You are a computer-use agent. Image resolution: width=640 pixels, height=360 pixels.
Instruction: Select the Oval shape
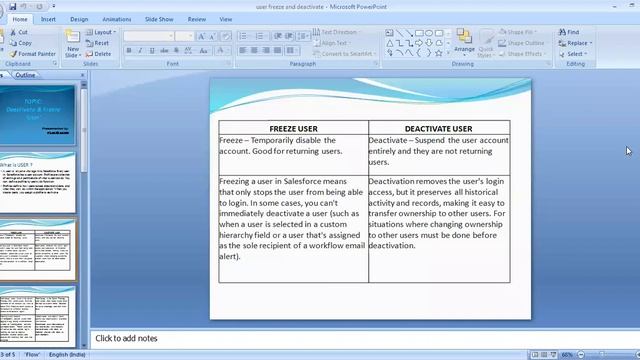click(x=429, y=33)
